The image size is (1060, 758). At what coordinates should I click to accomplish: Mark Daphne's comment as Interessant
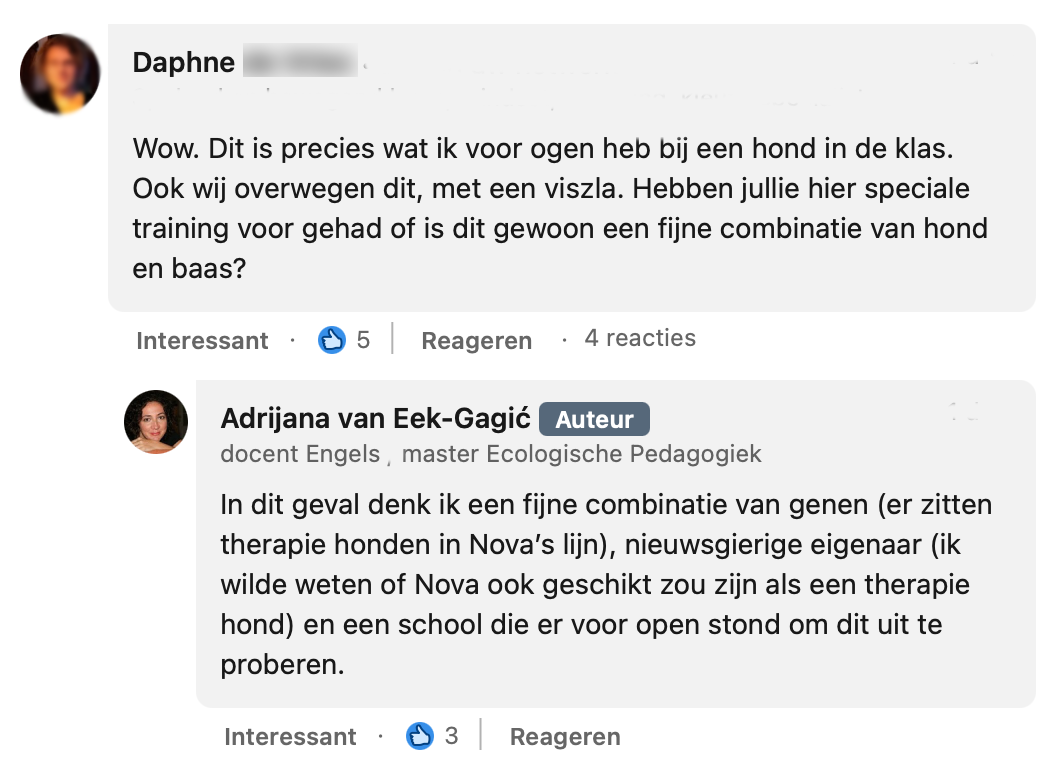[x=202, y=341]
